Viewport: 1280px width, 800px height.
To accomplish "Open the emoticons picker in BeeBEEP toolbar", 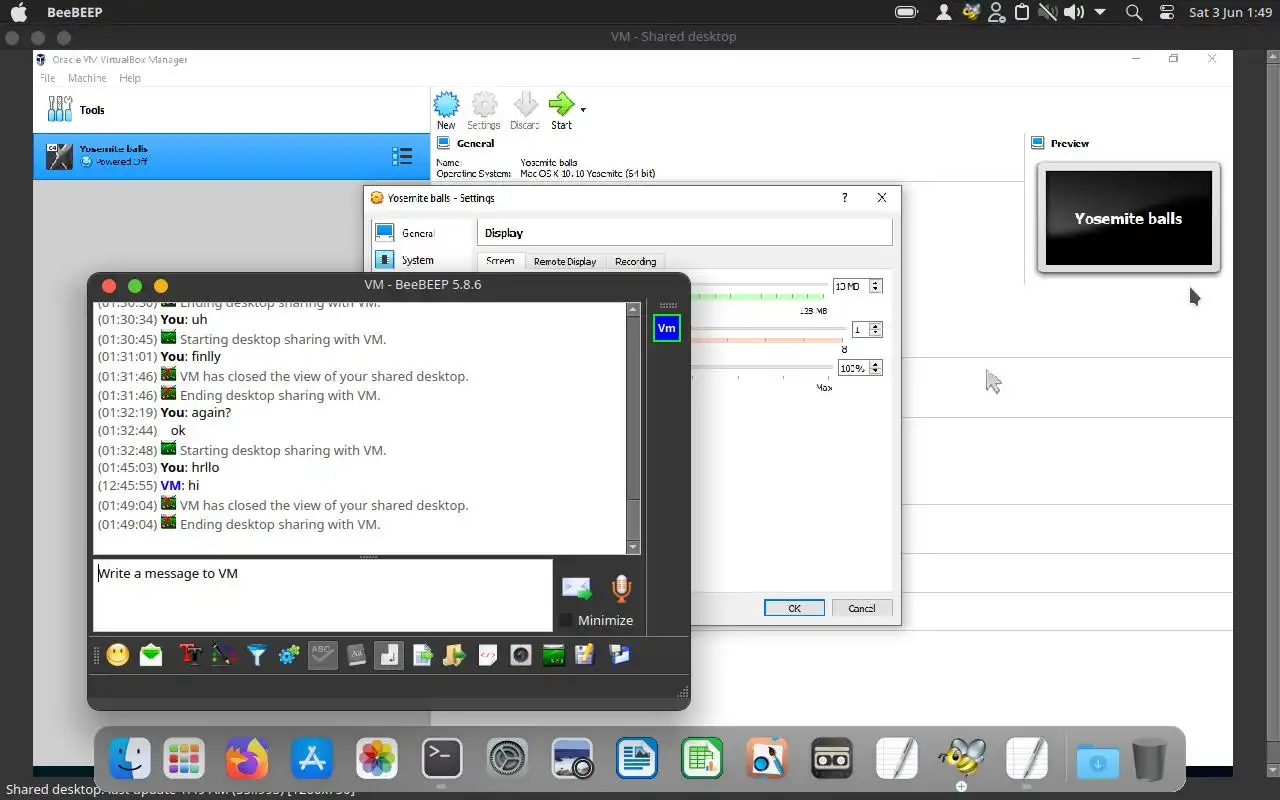I will click(x=118, y=655).
